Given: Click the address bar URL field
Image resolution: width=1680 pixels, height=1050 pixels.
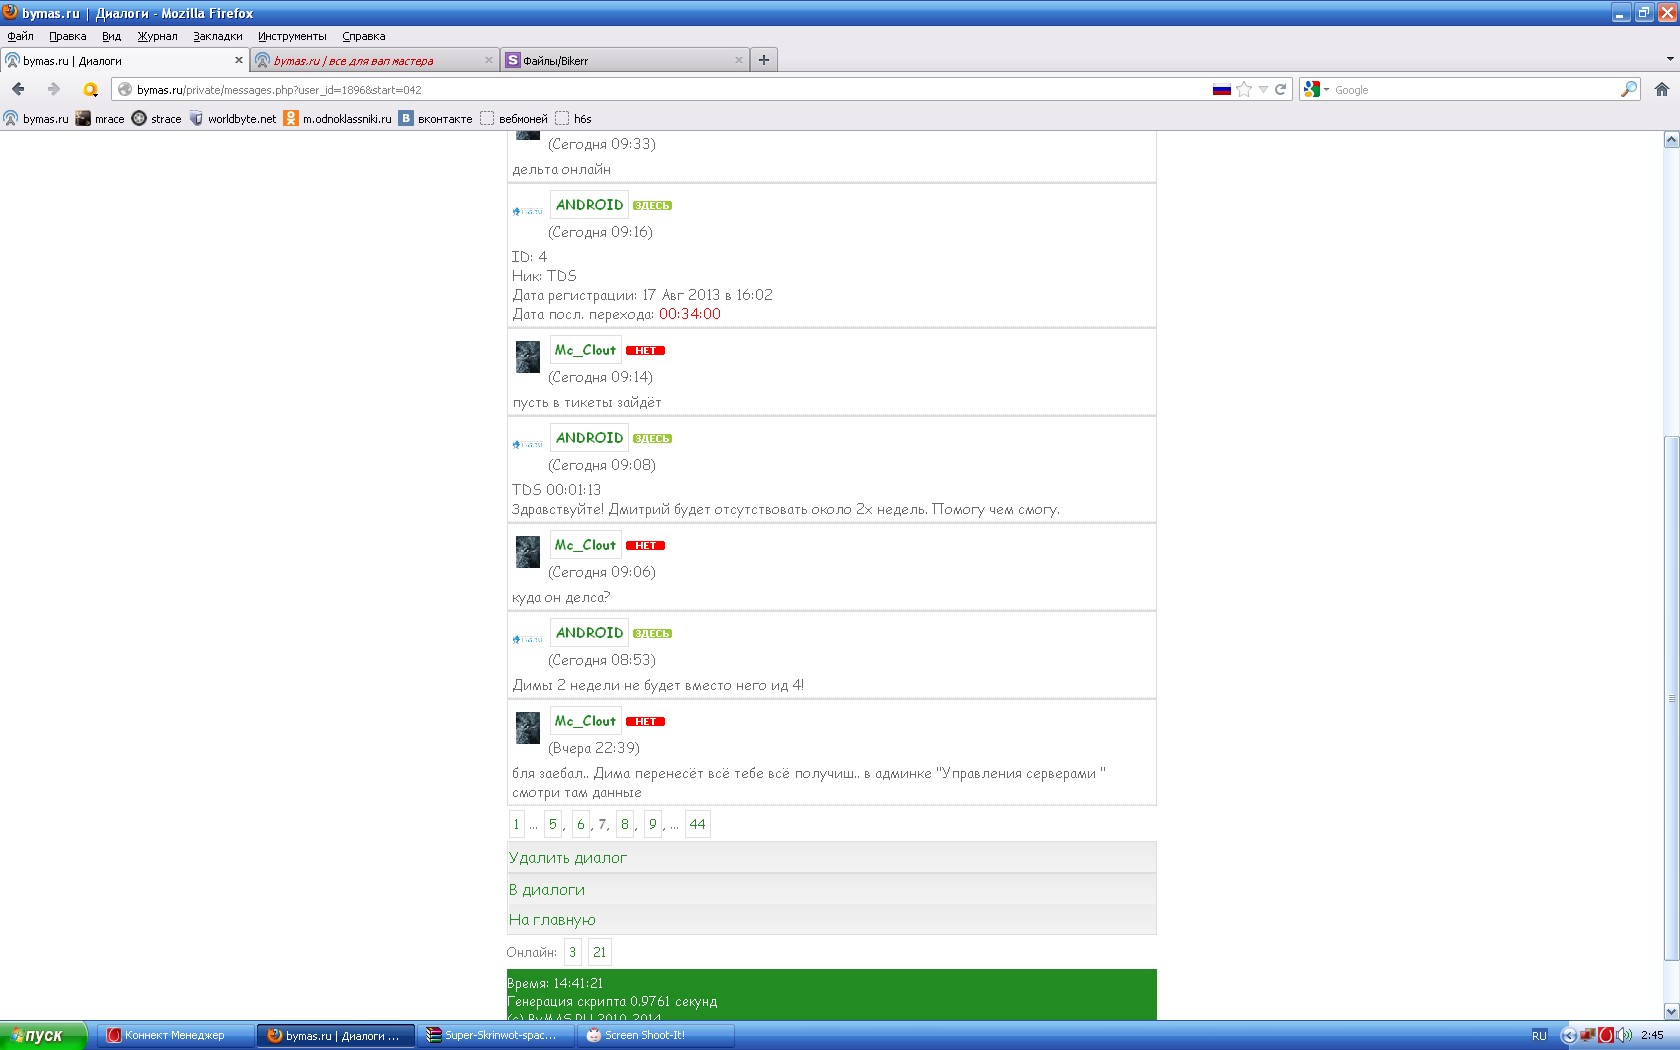Looking at the screenshot, I should pos(660,89).
